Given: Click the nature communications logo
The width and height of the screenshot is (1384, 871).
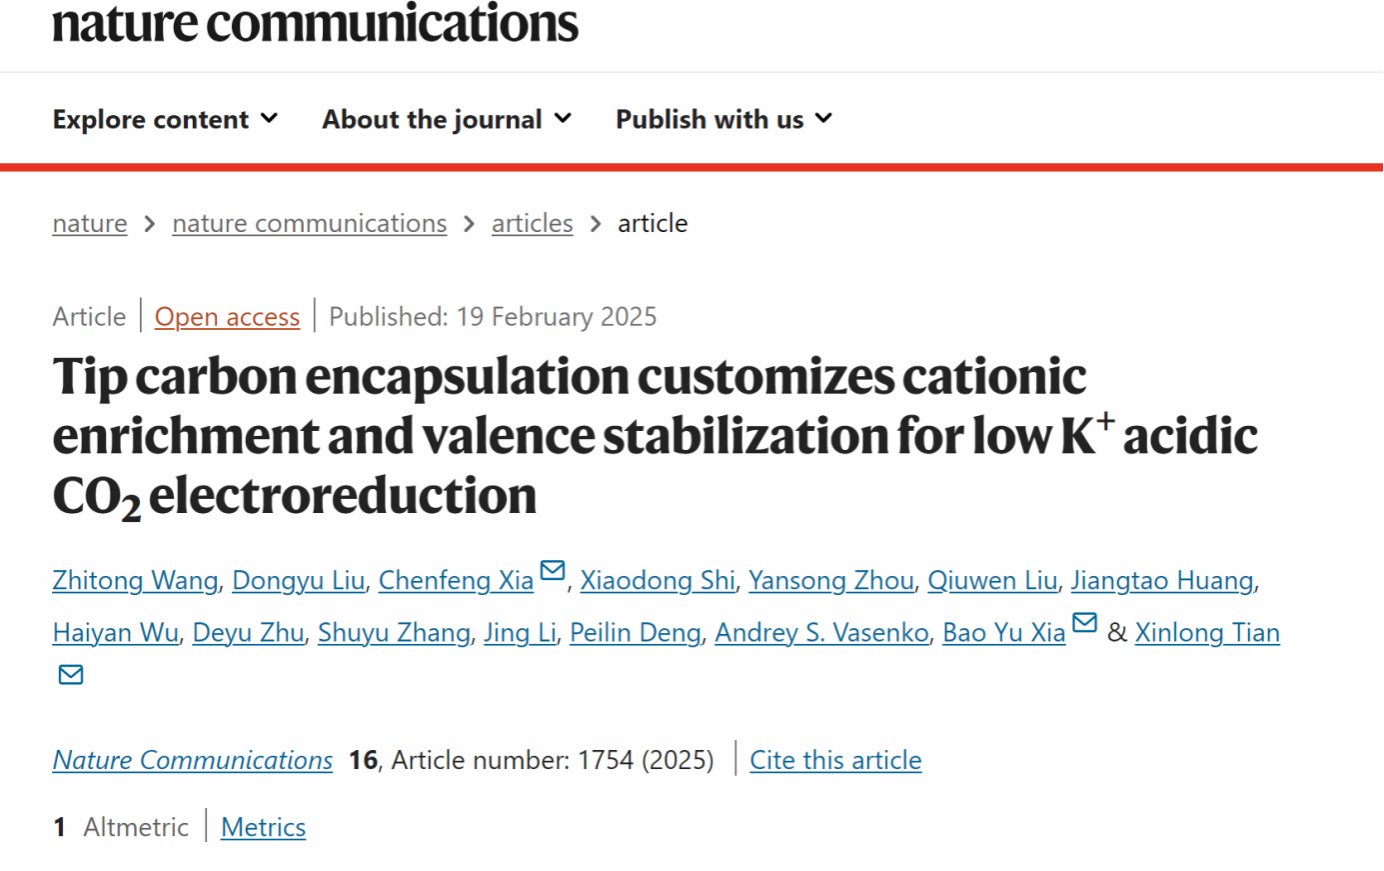Looking at the screenshot, I should (x=315, y=24).
